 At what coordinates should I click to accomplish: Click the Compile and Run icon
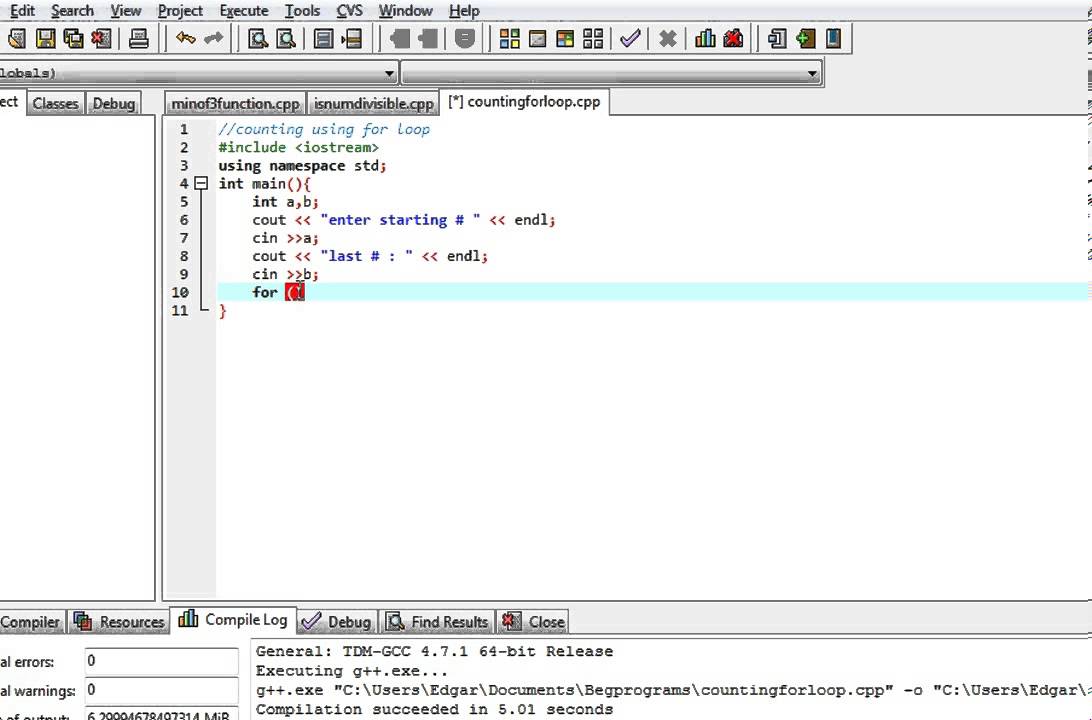pos(565,38)
